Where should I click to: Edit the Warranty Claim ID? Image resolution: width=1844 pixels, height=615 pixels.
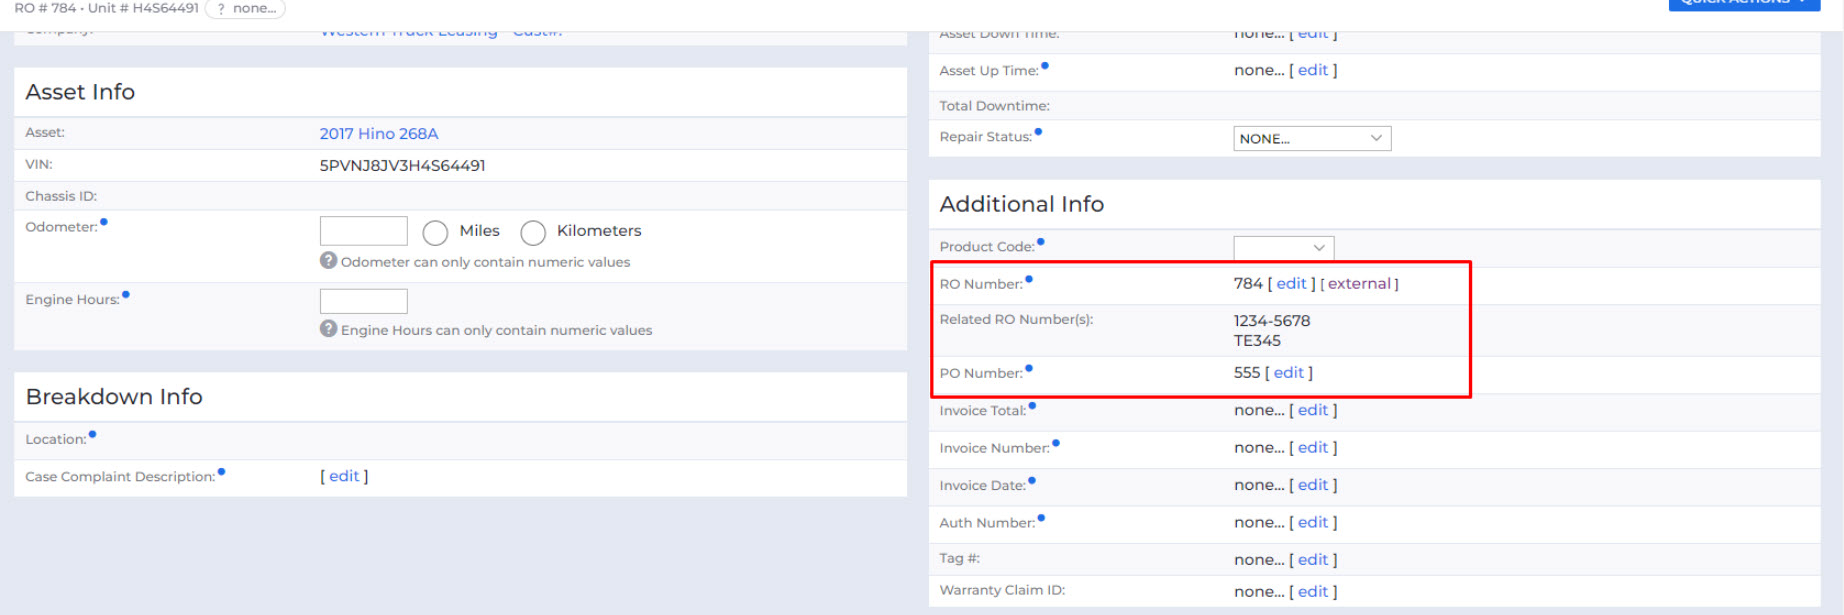(x=1313, y=591)
